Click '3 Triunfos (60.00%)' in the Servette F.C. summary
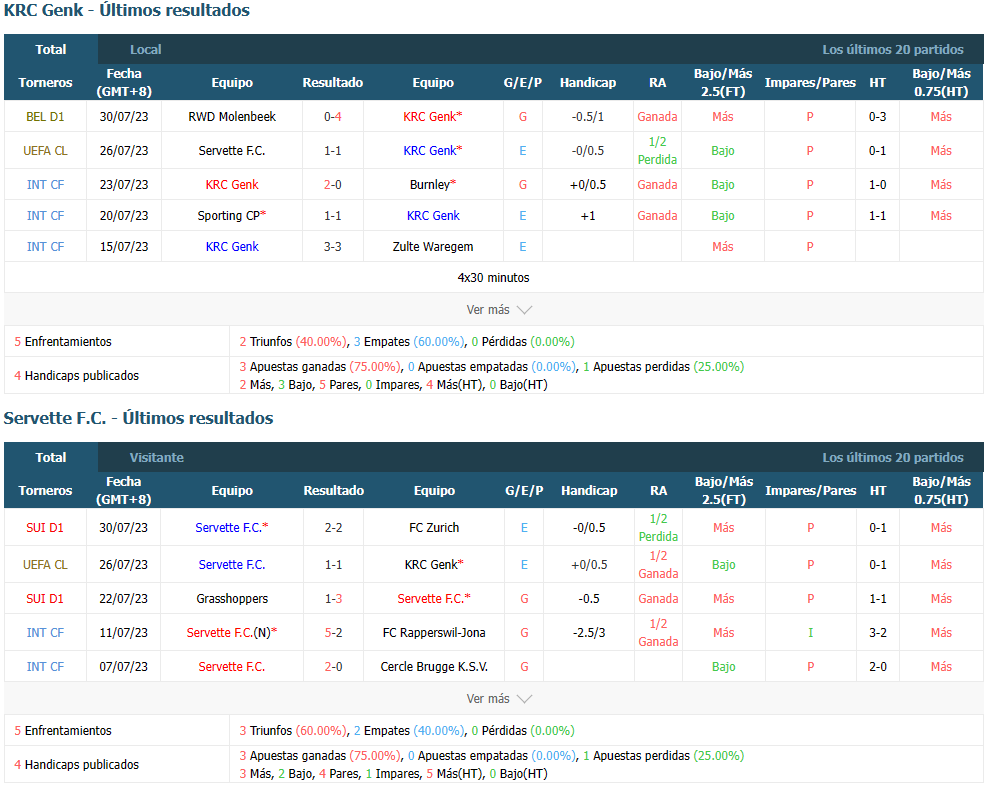991x787 pixels. click(293, 730)
